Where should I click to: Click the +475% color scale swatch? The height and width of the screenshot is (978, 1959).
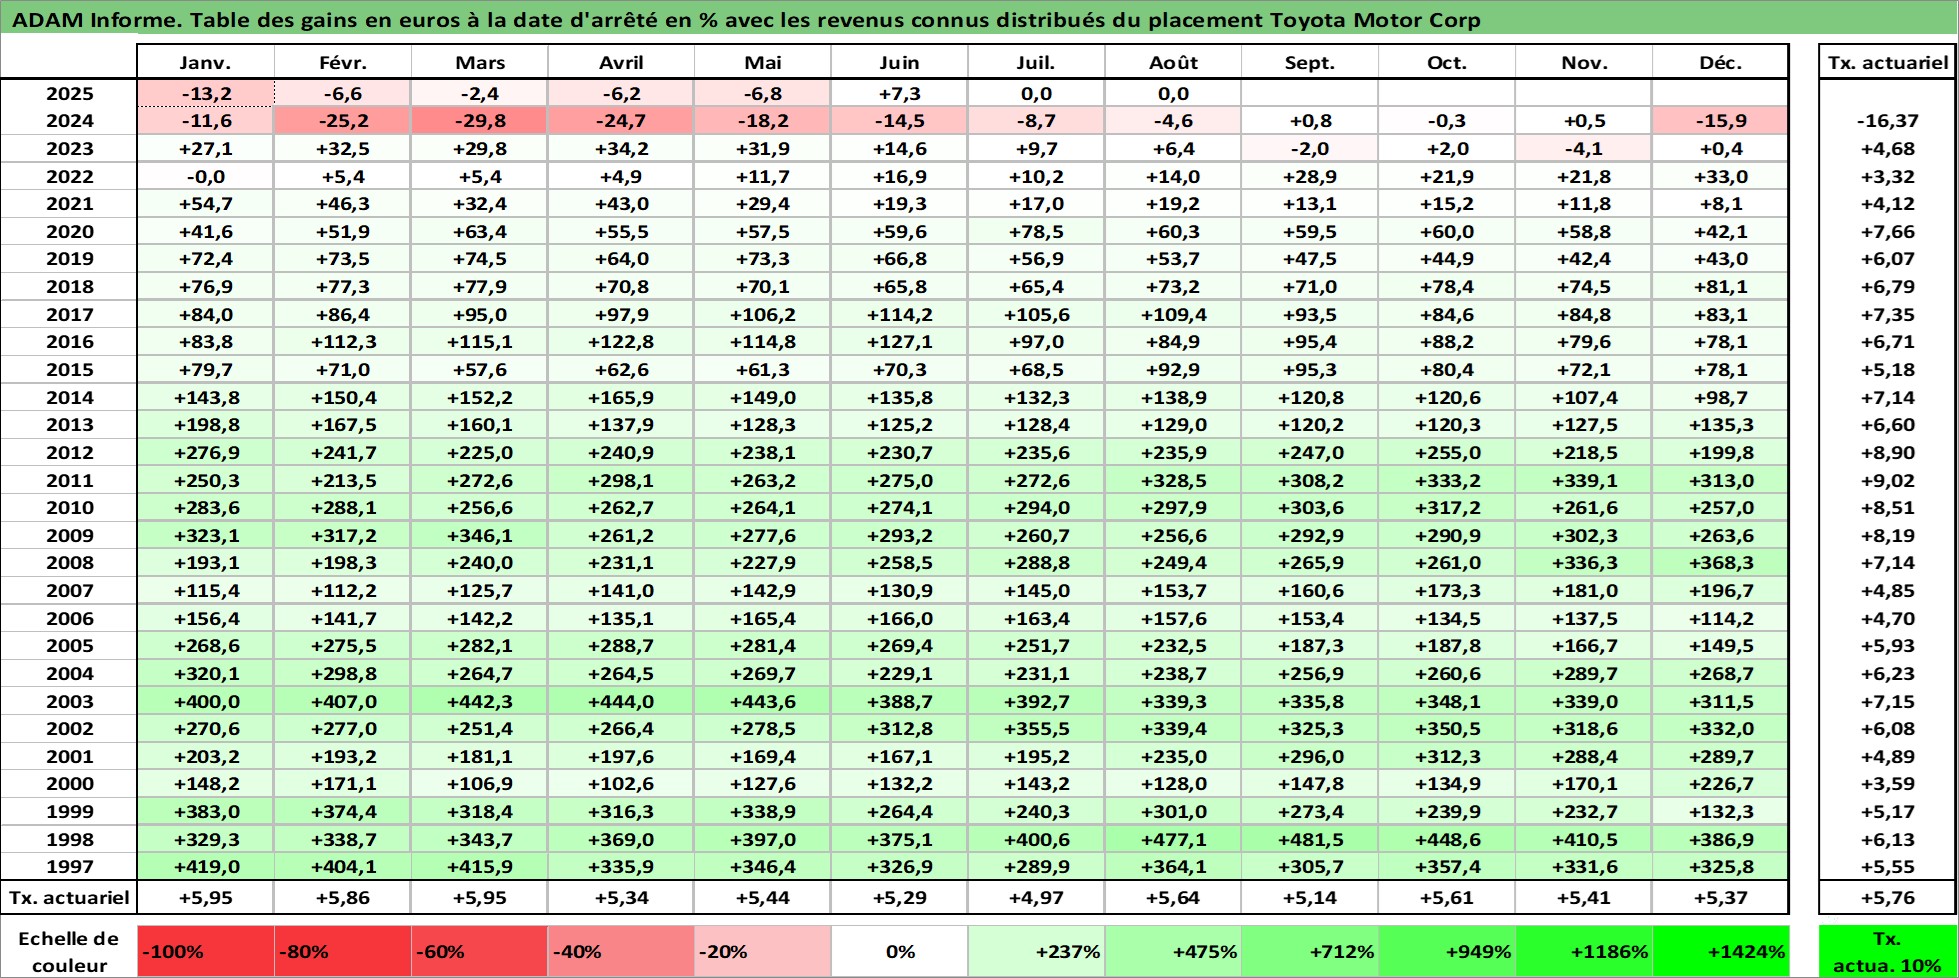[x=1173, y=951]
